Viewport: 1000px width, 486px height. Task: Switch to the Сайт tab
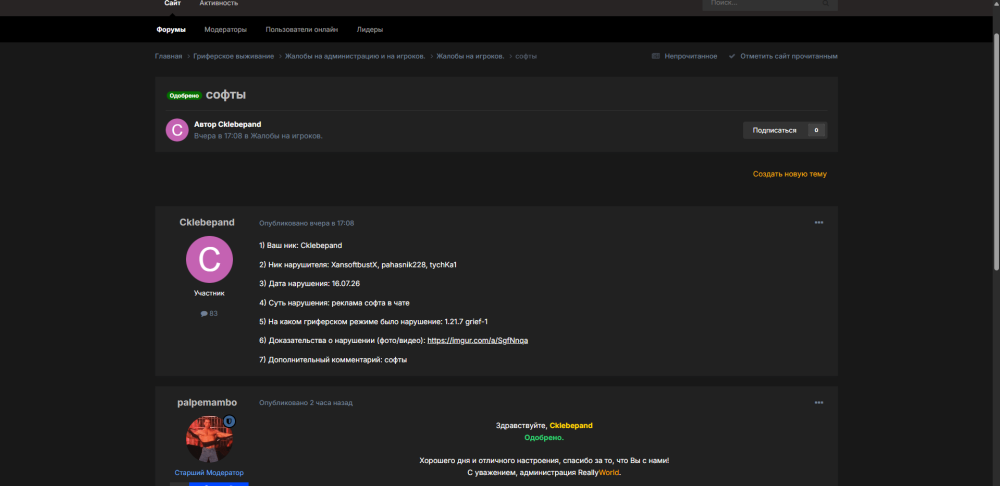(172, 3)
